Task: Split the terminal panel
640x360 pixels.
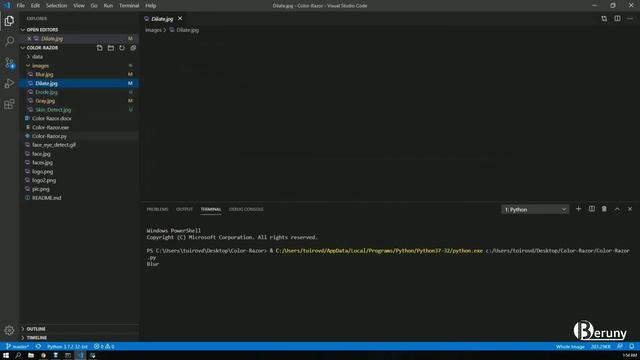Action: (591, 209)
